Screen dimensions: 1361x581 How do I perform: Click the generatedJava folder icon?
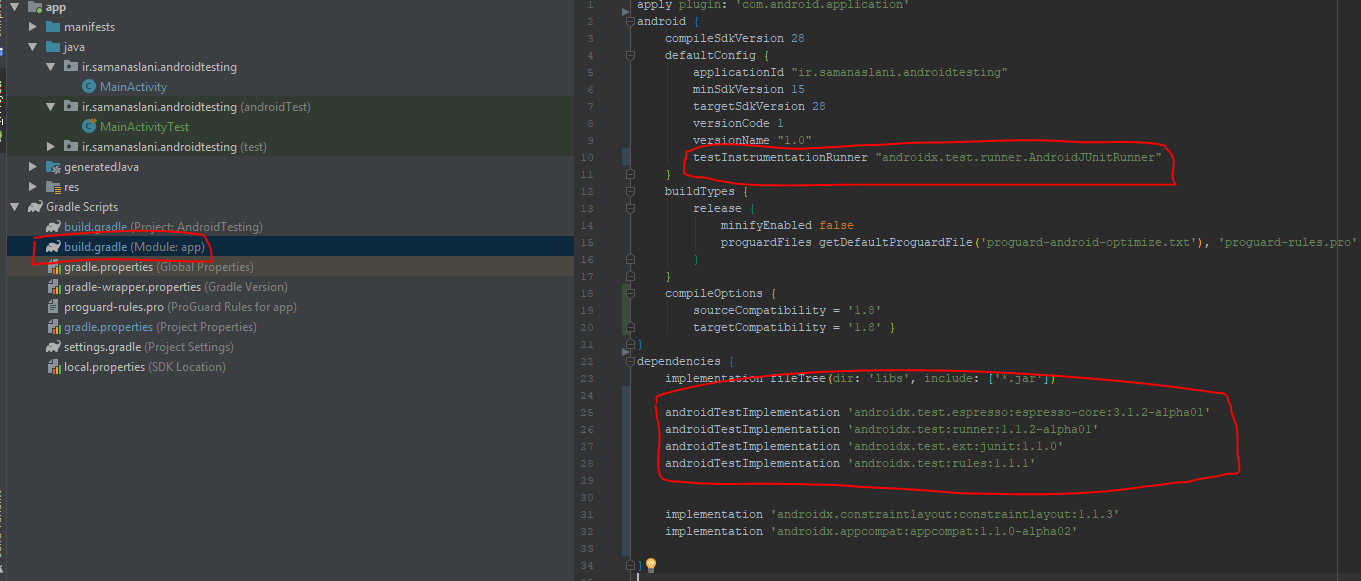54,167
